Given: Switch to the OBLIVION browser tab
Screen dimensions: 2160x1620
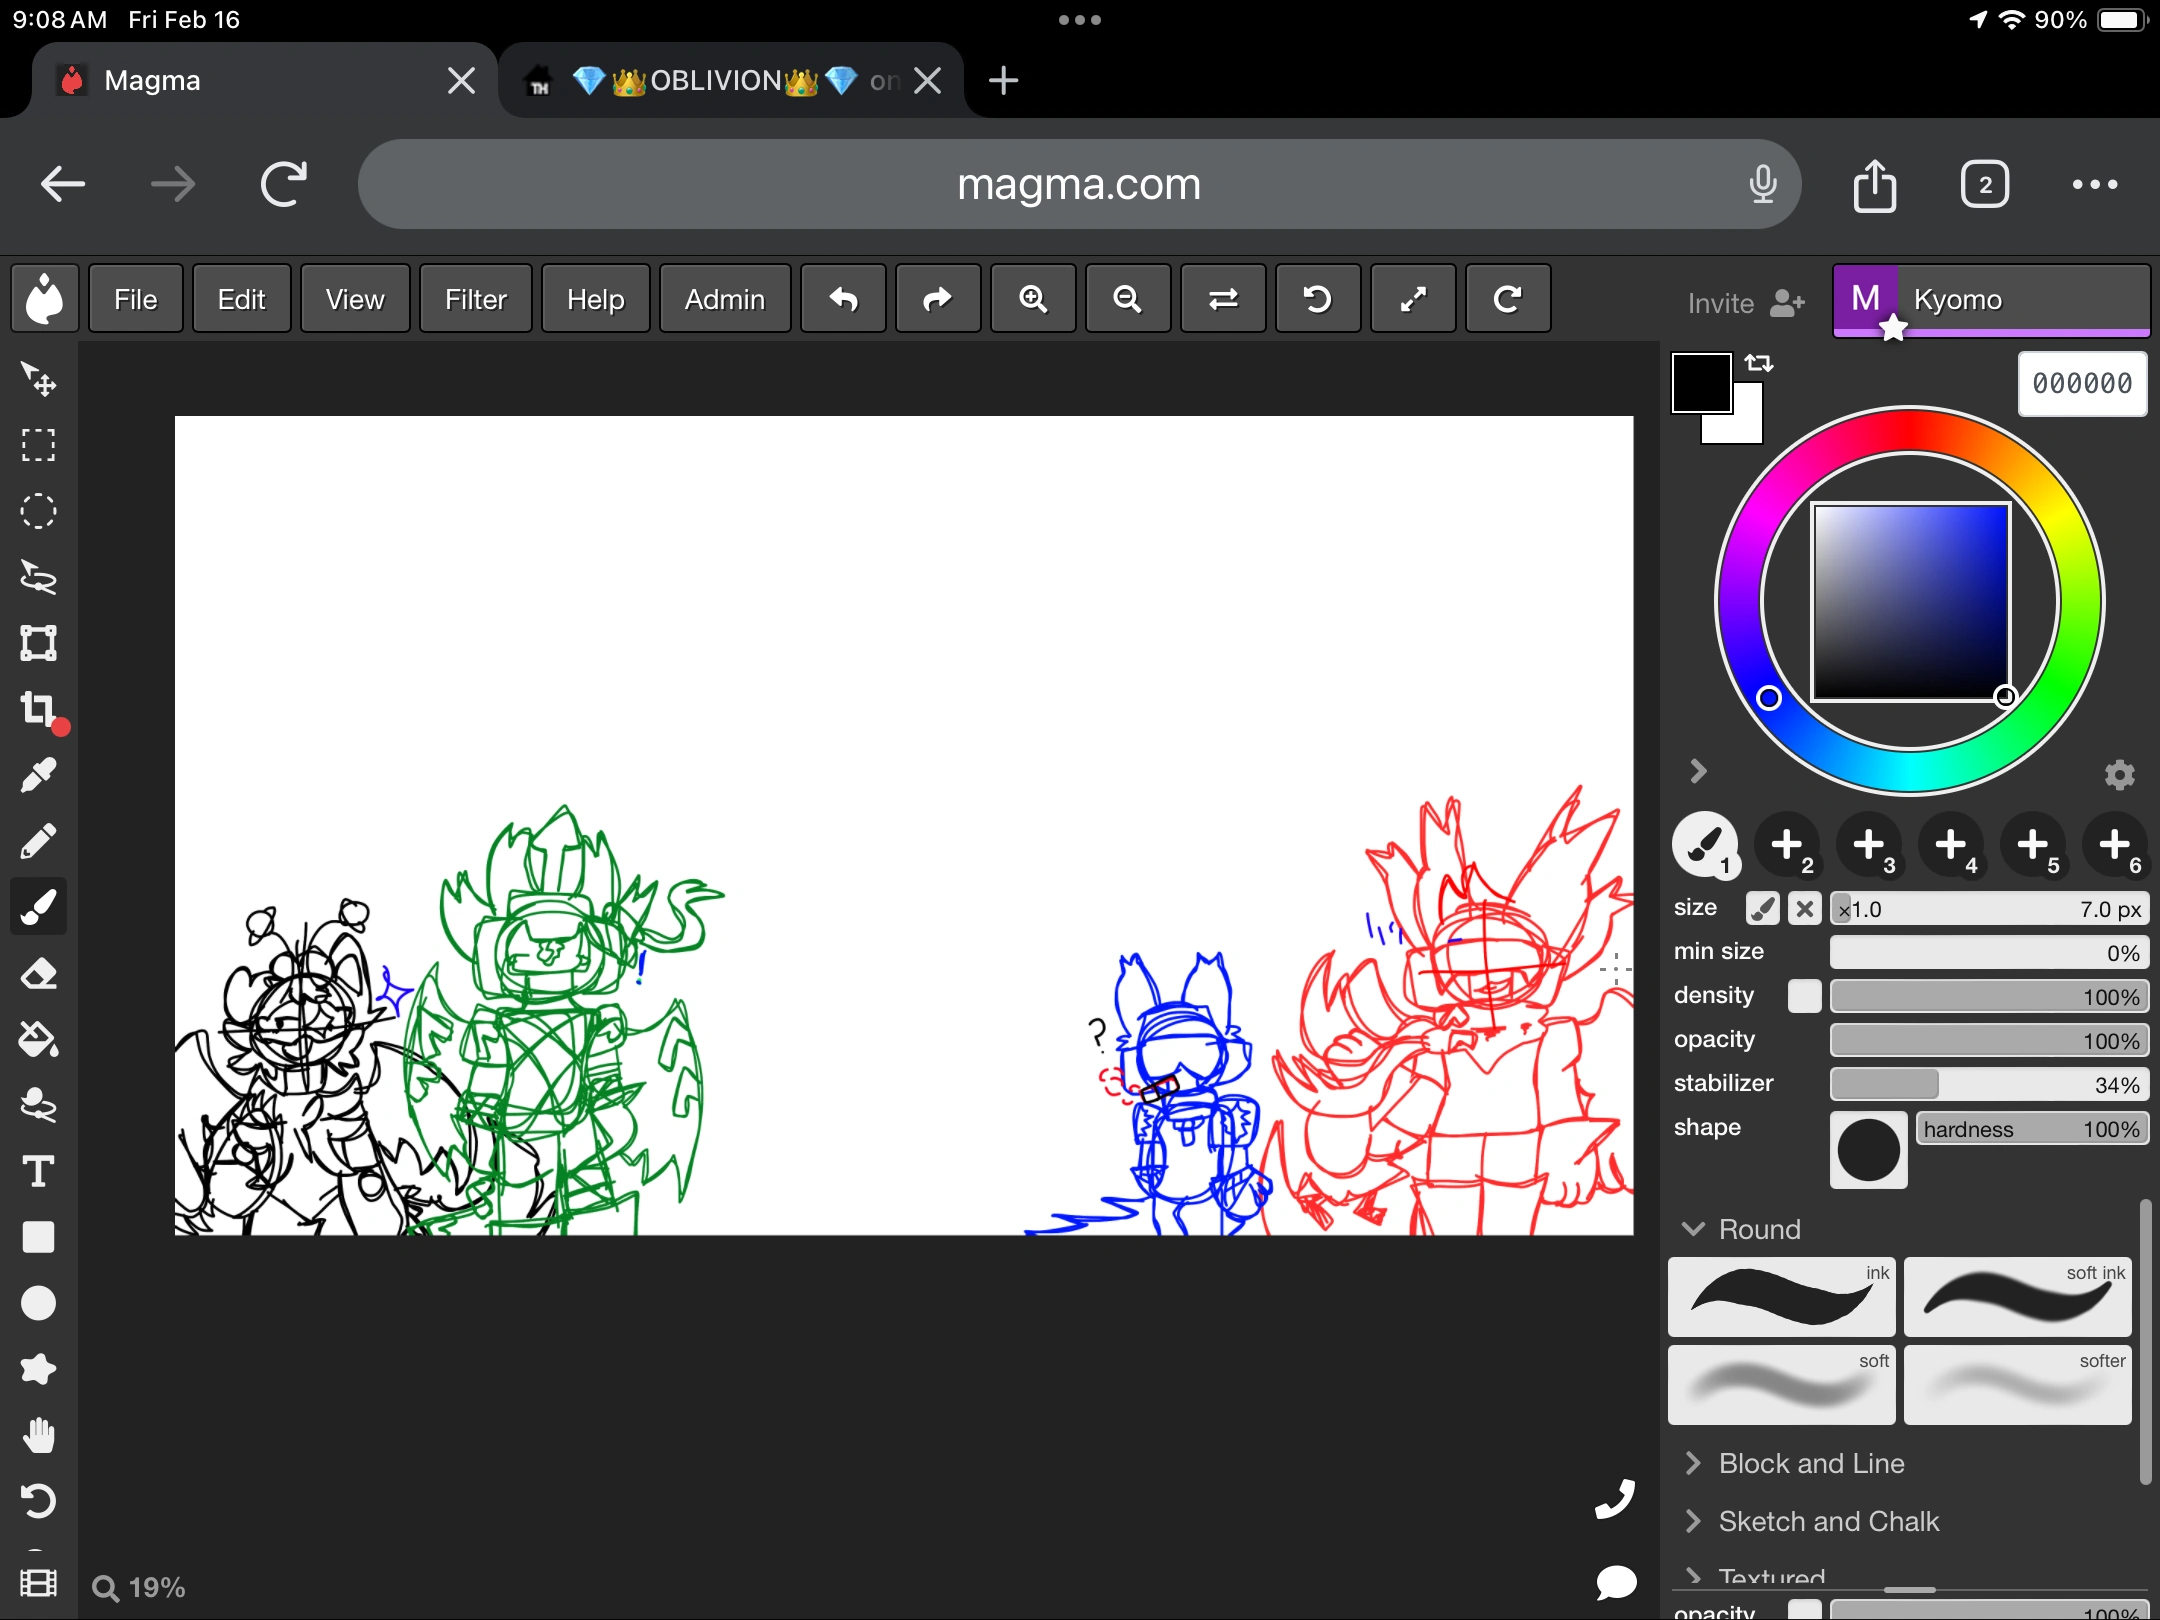Looking at the screenshot, I should click(x=715, y=81).
